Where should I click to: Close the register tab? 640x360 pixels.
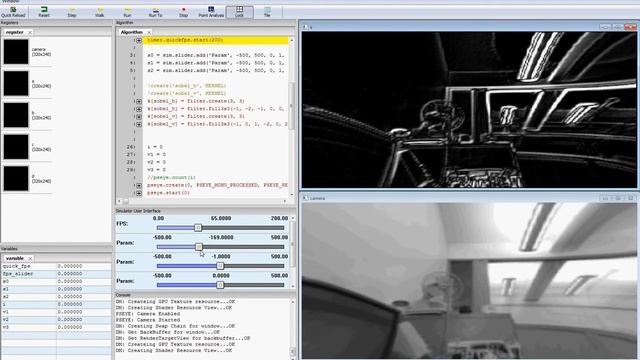coord(30,32)
